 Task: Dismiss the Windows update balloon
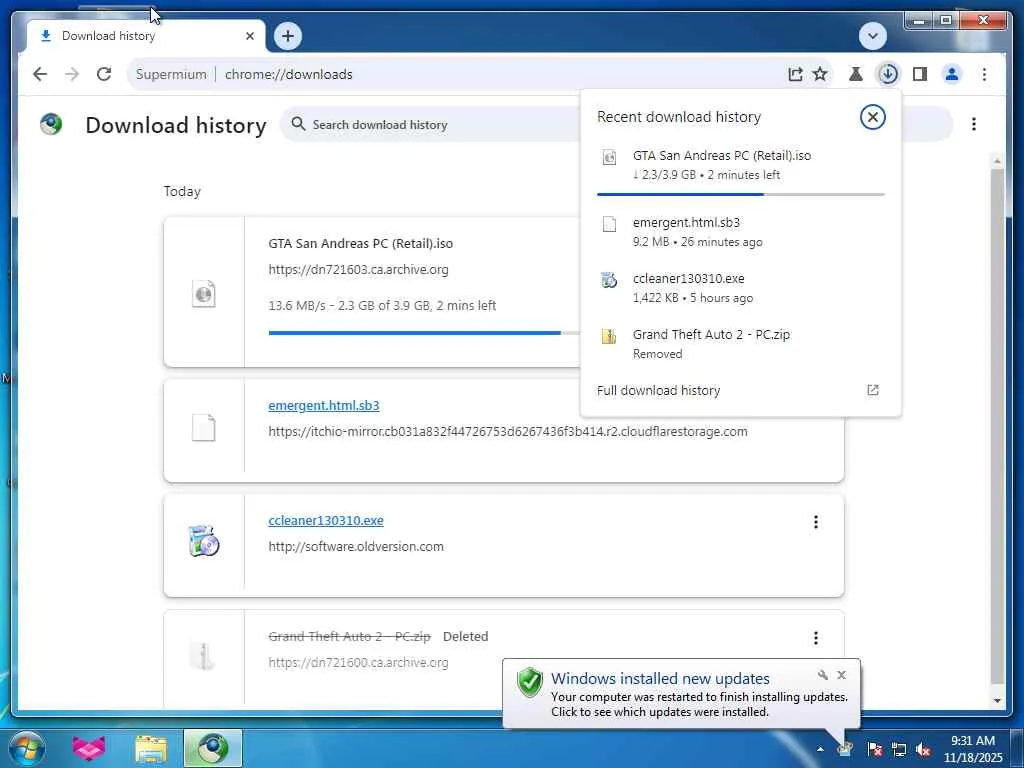tap(841, 675)
